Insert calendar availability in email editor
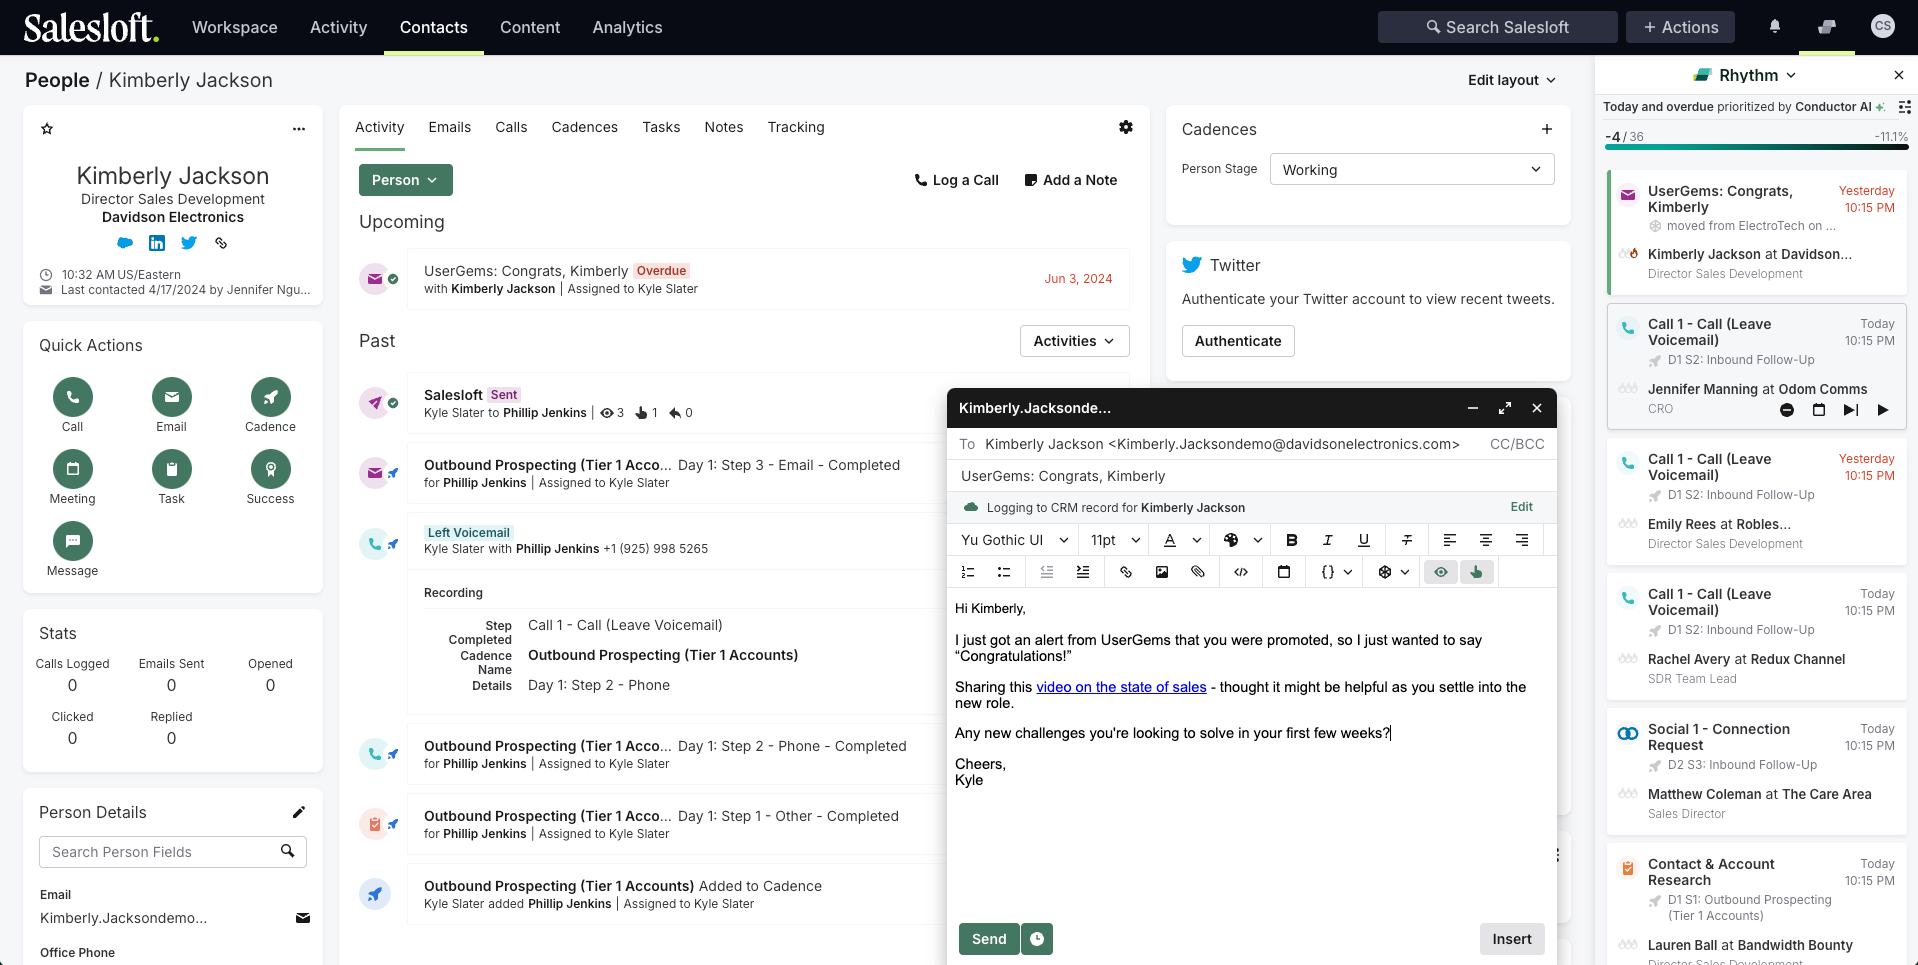The height and width of the screenshot is (965, 1918). tap(1284, 572)
